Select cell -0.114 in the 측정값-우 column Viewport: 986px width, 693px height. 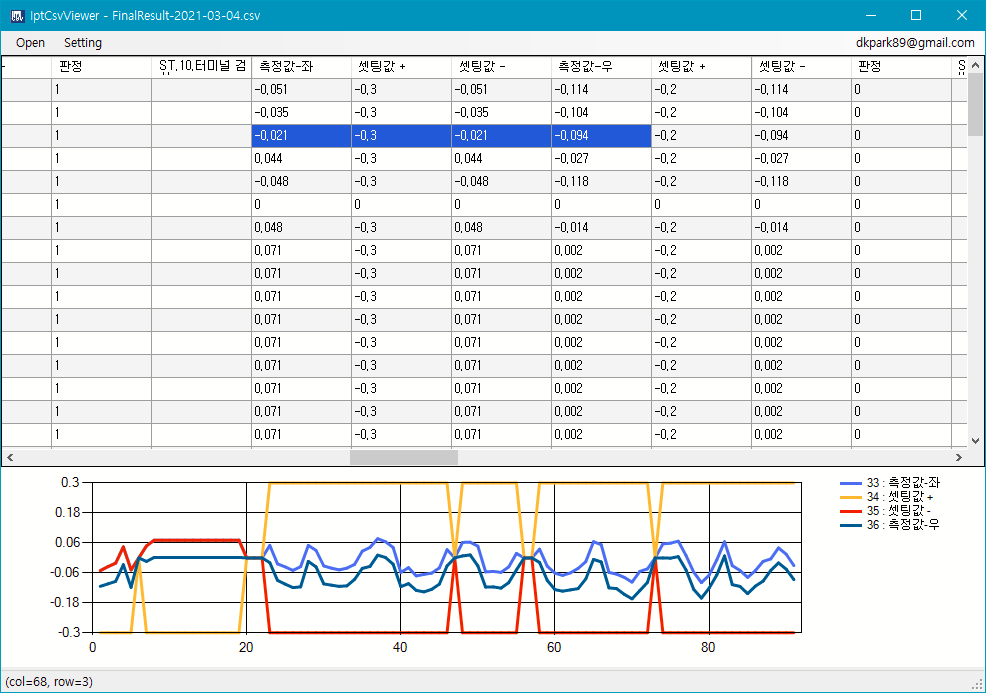[x=601, y=90]
